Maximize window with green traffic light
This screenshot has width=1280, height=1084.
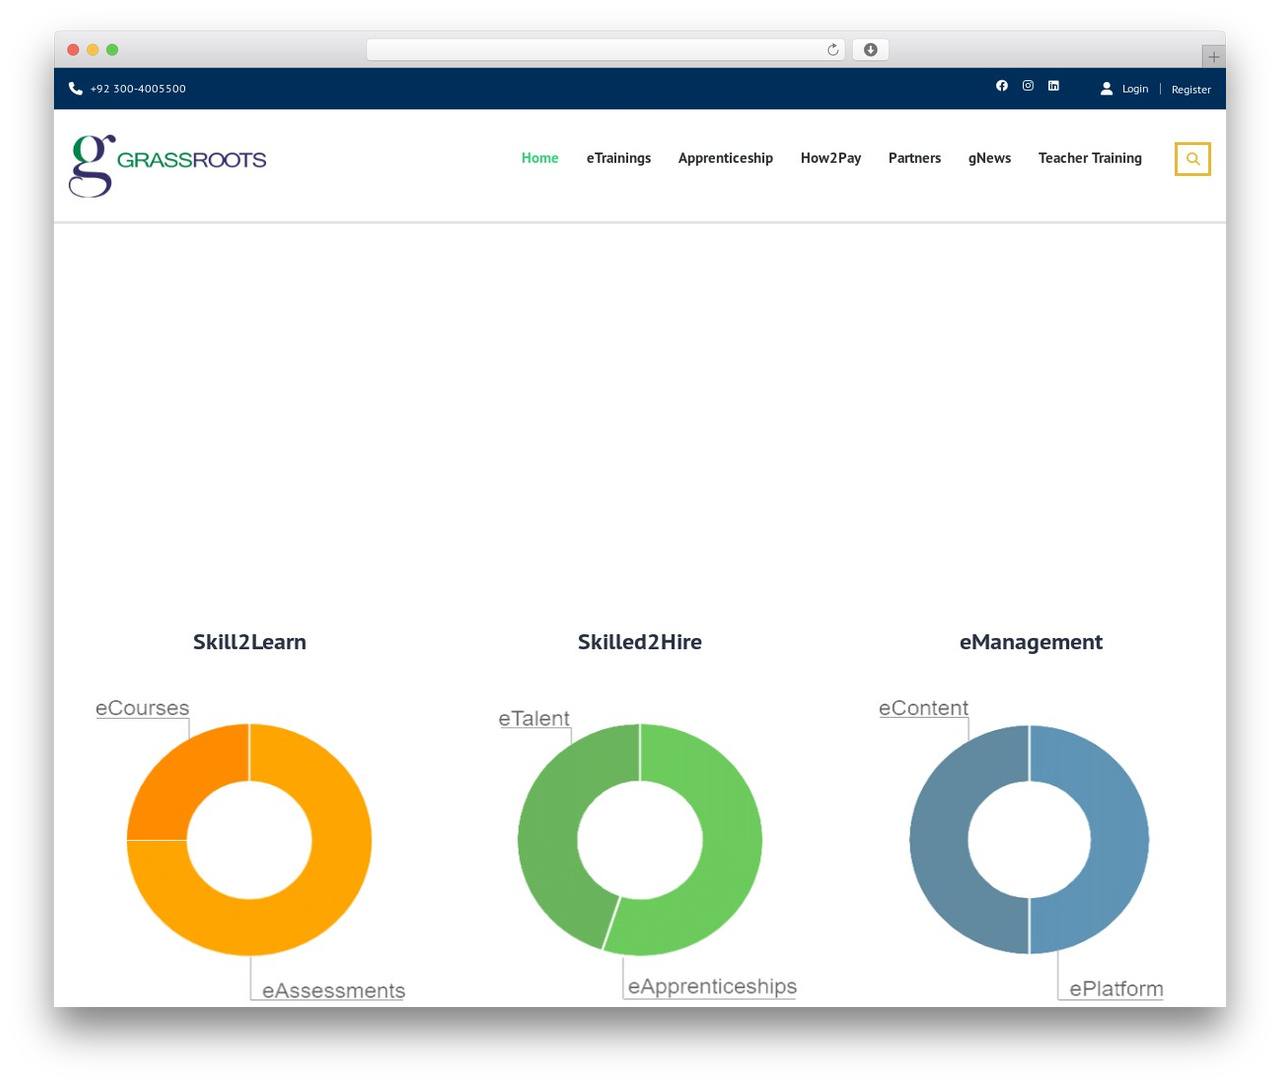pyautogui.click(x=112, y=50)
